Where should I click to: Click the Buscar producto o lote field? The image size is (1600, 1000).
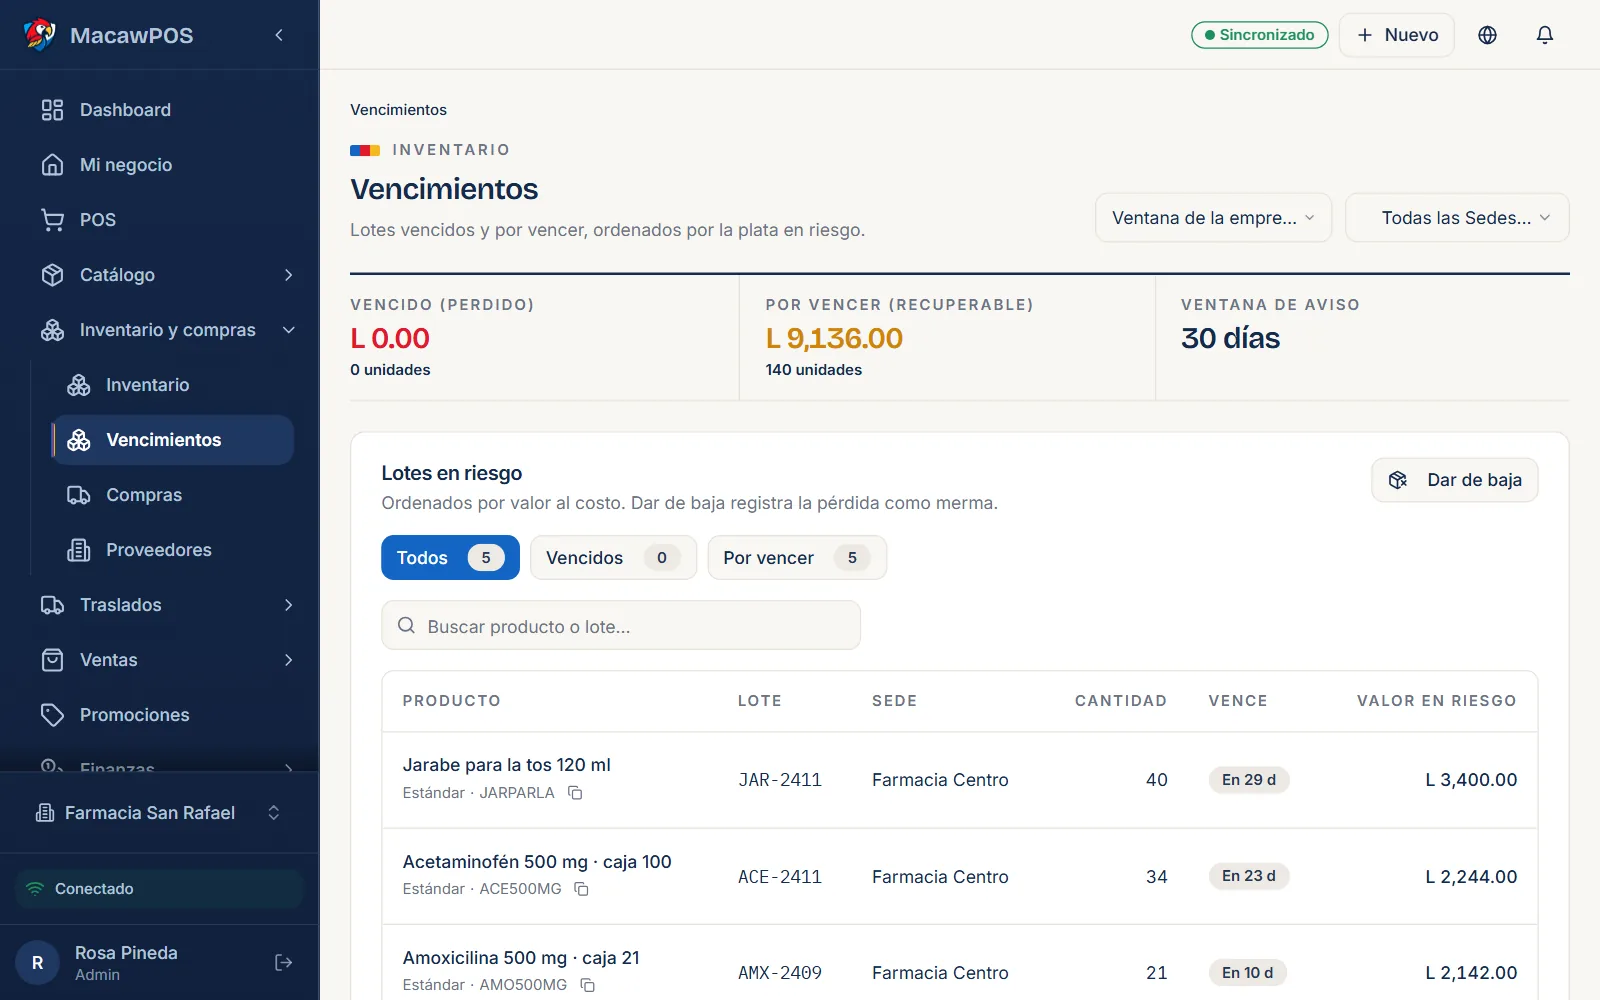click(621, 625)
